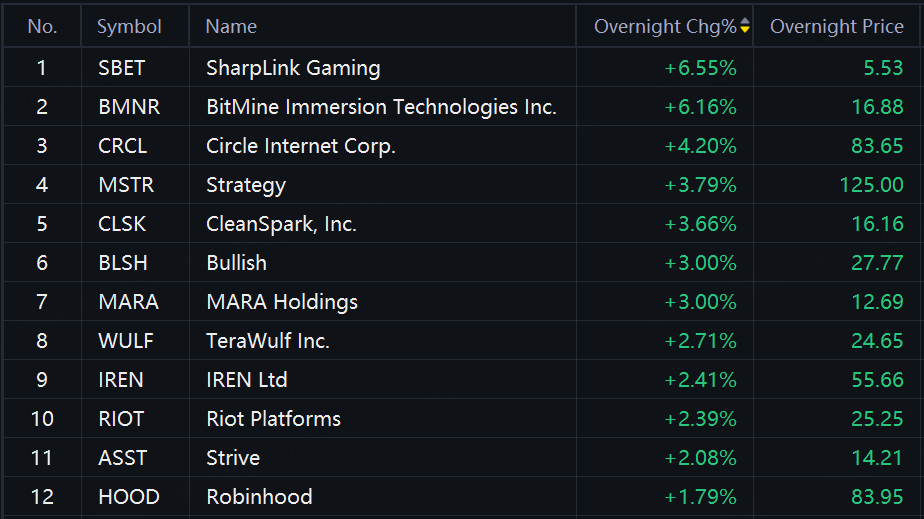Open the IREN Ltd entry

[x=246, y=379]
